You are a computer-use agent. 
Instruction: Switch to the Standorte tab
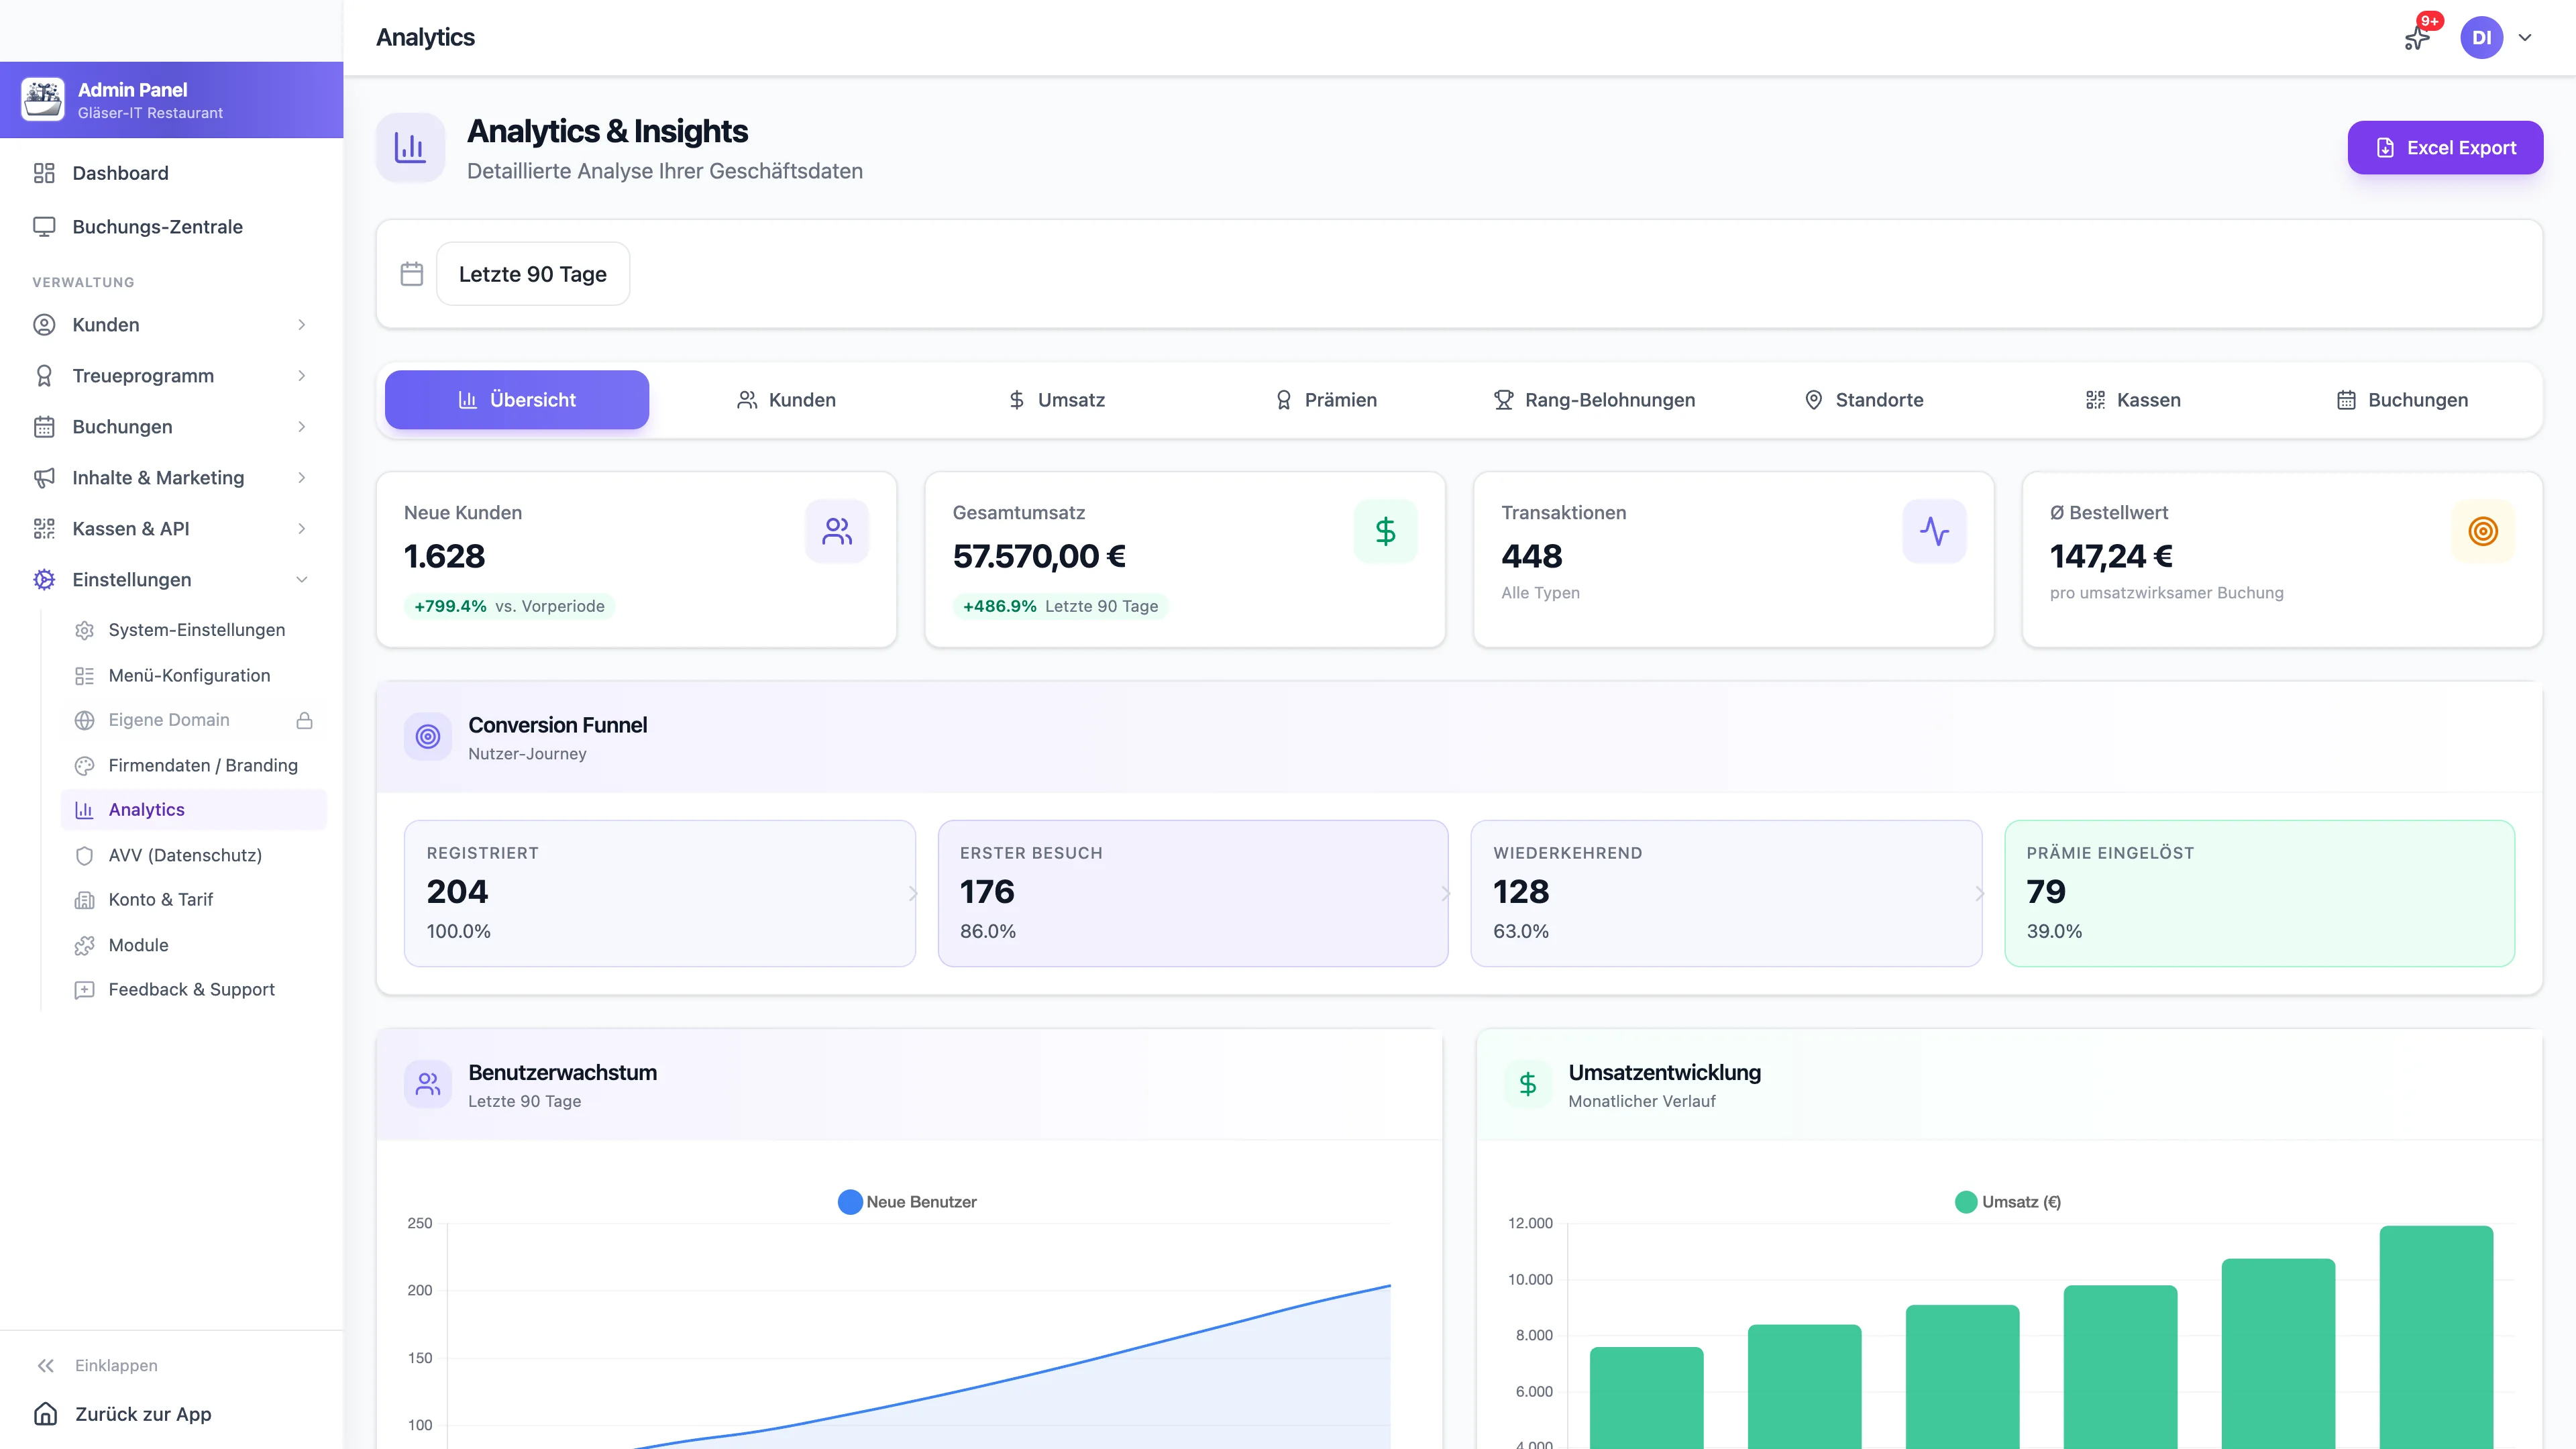click(x=1864, y=400)
